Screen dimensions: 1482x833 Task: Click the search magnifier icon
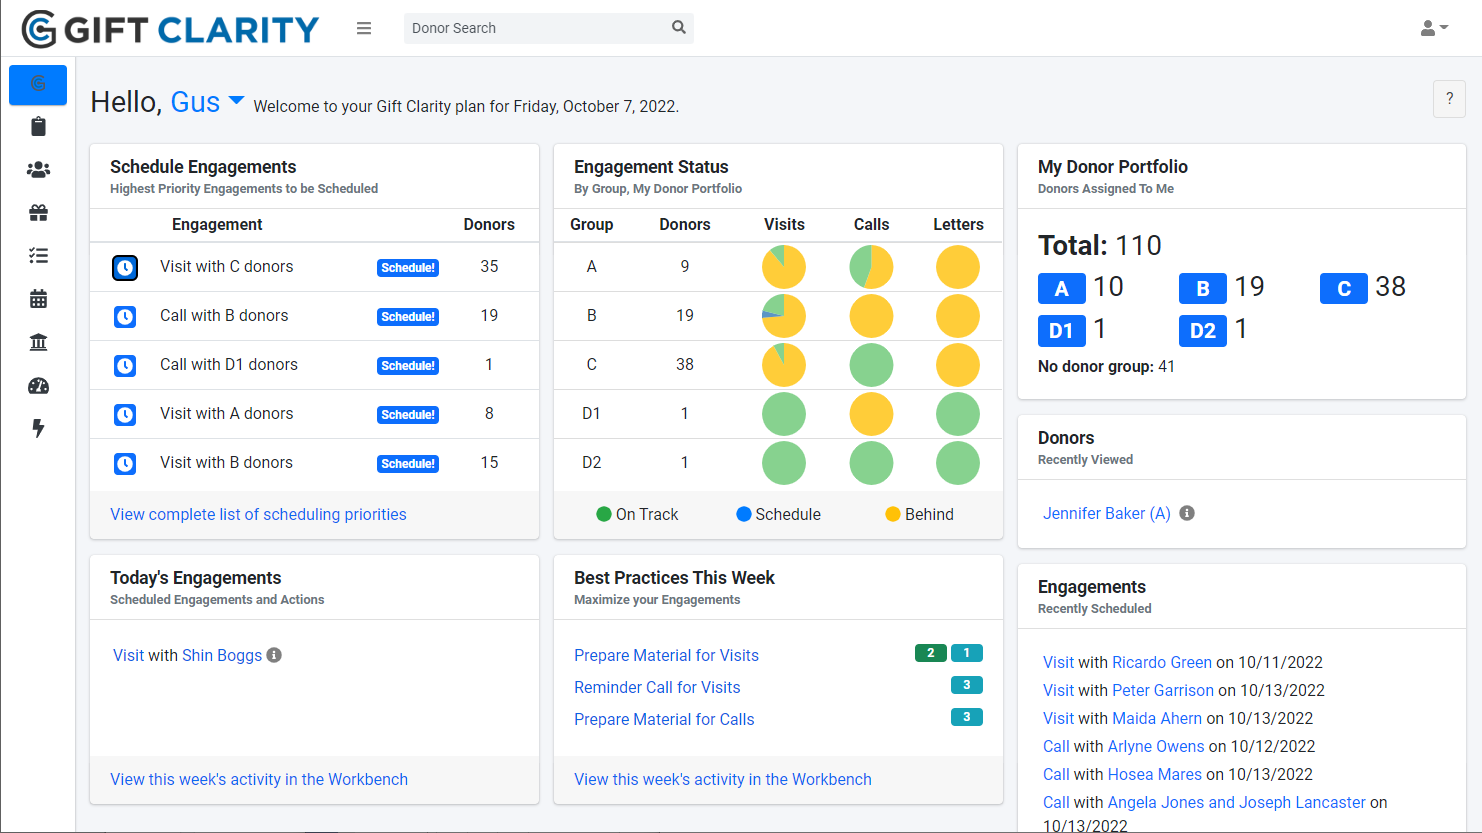tap(679, 27)
